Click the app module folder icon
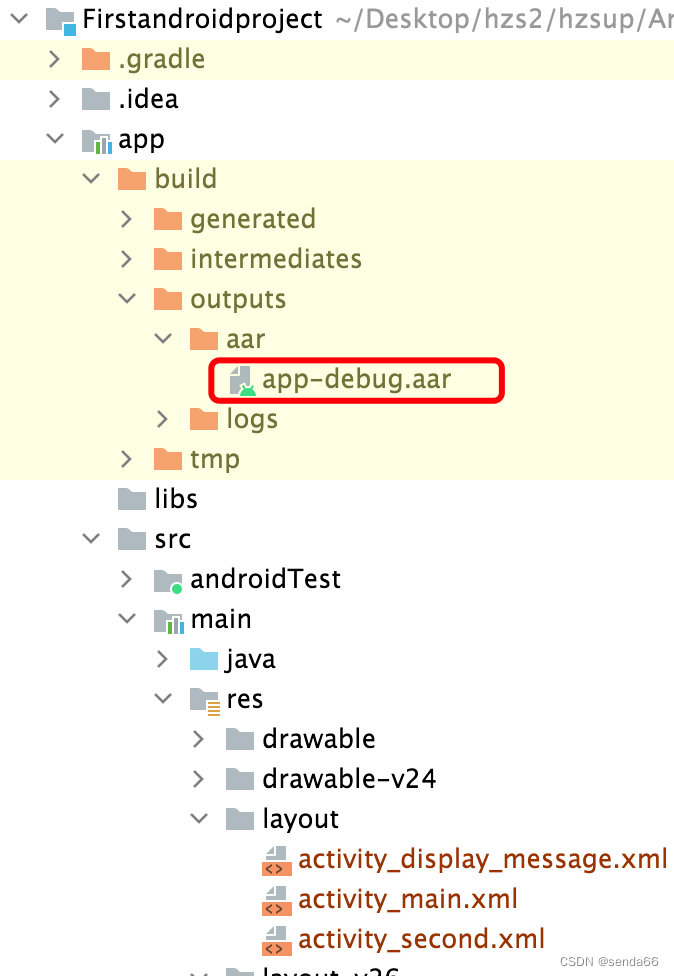Screen dimensions: 674x976 pos(96,140)
